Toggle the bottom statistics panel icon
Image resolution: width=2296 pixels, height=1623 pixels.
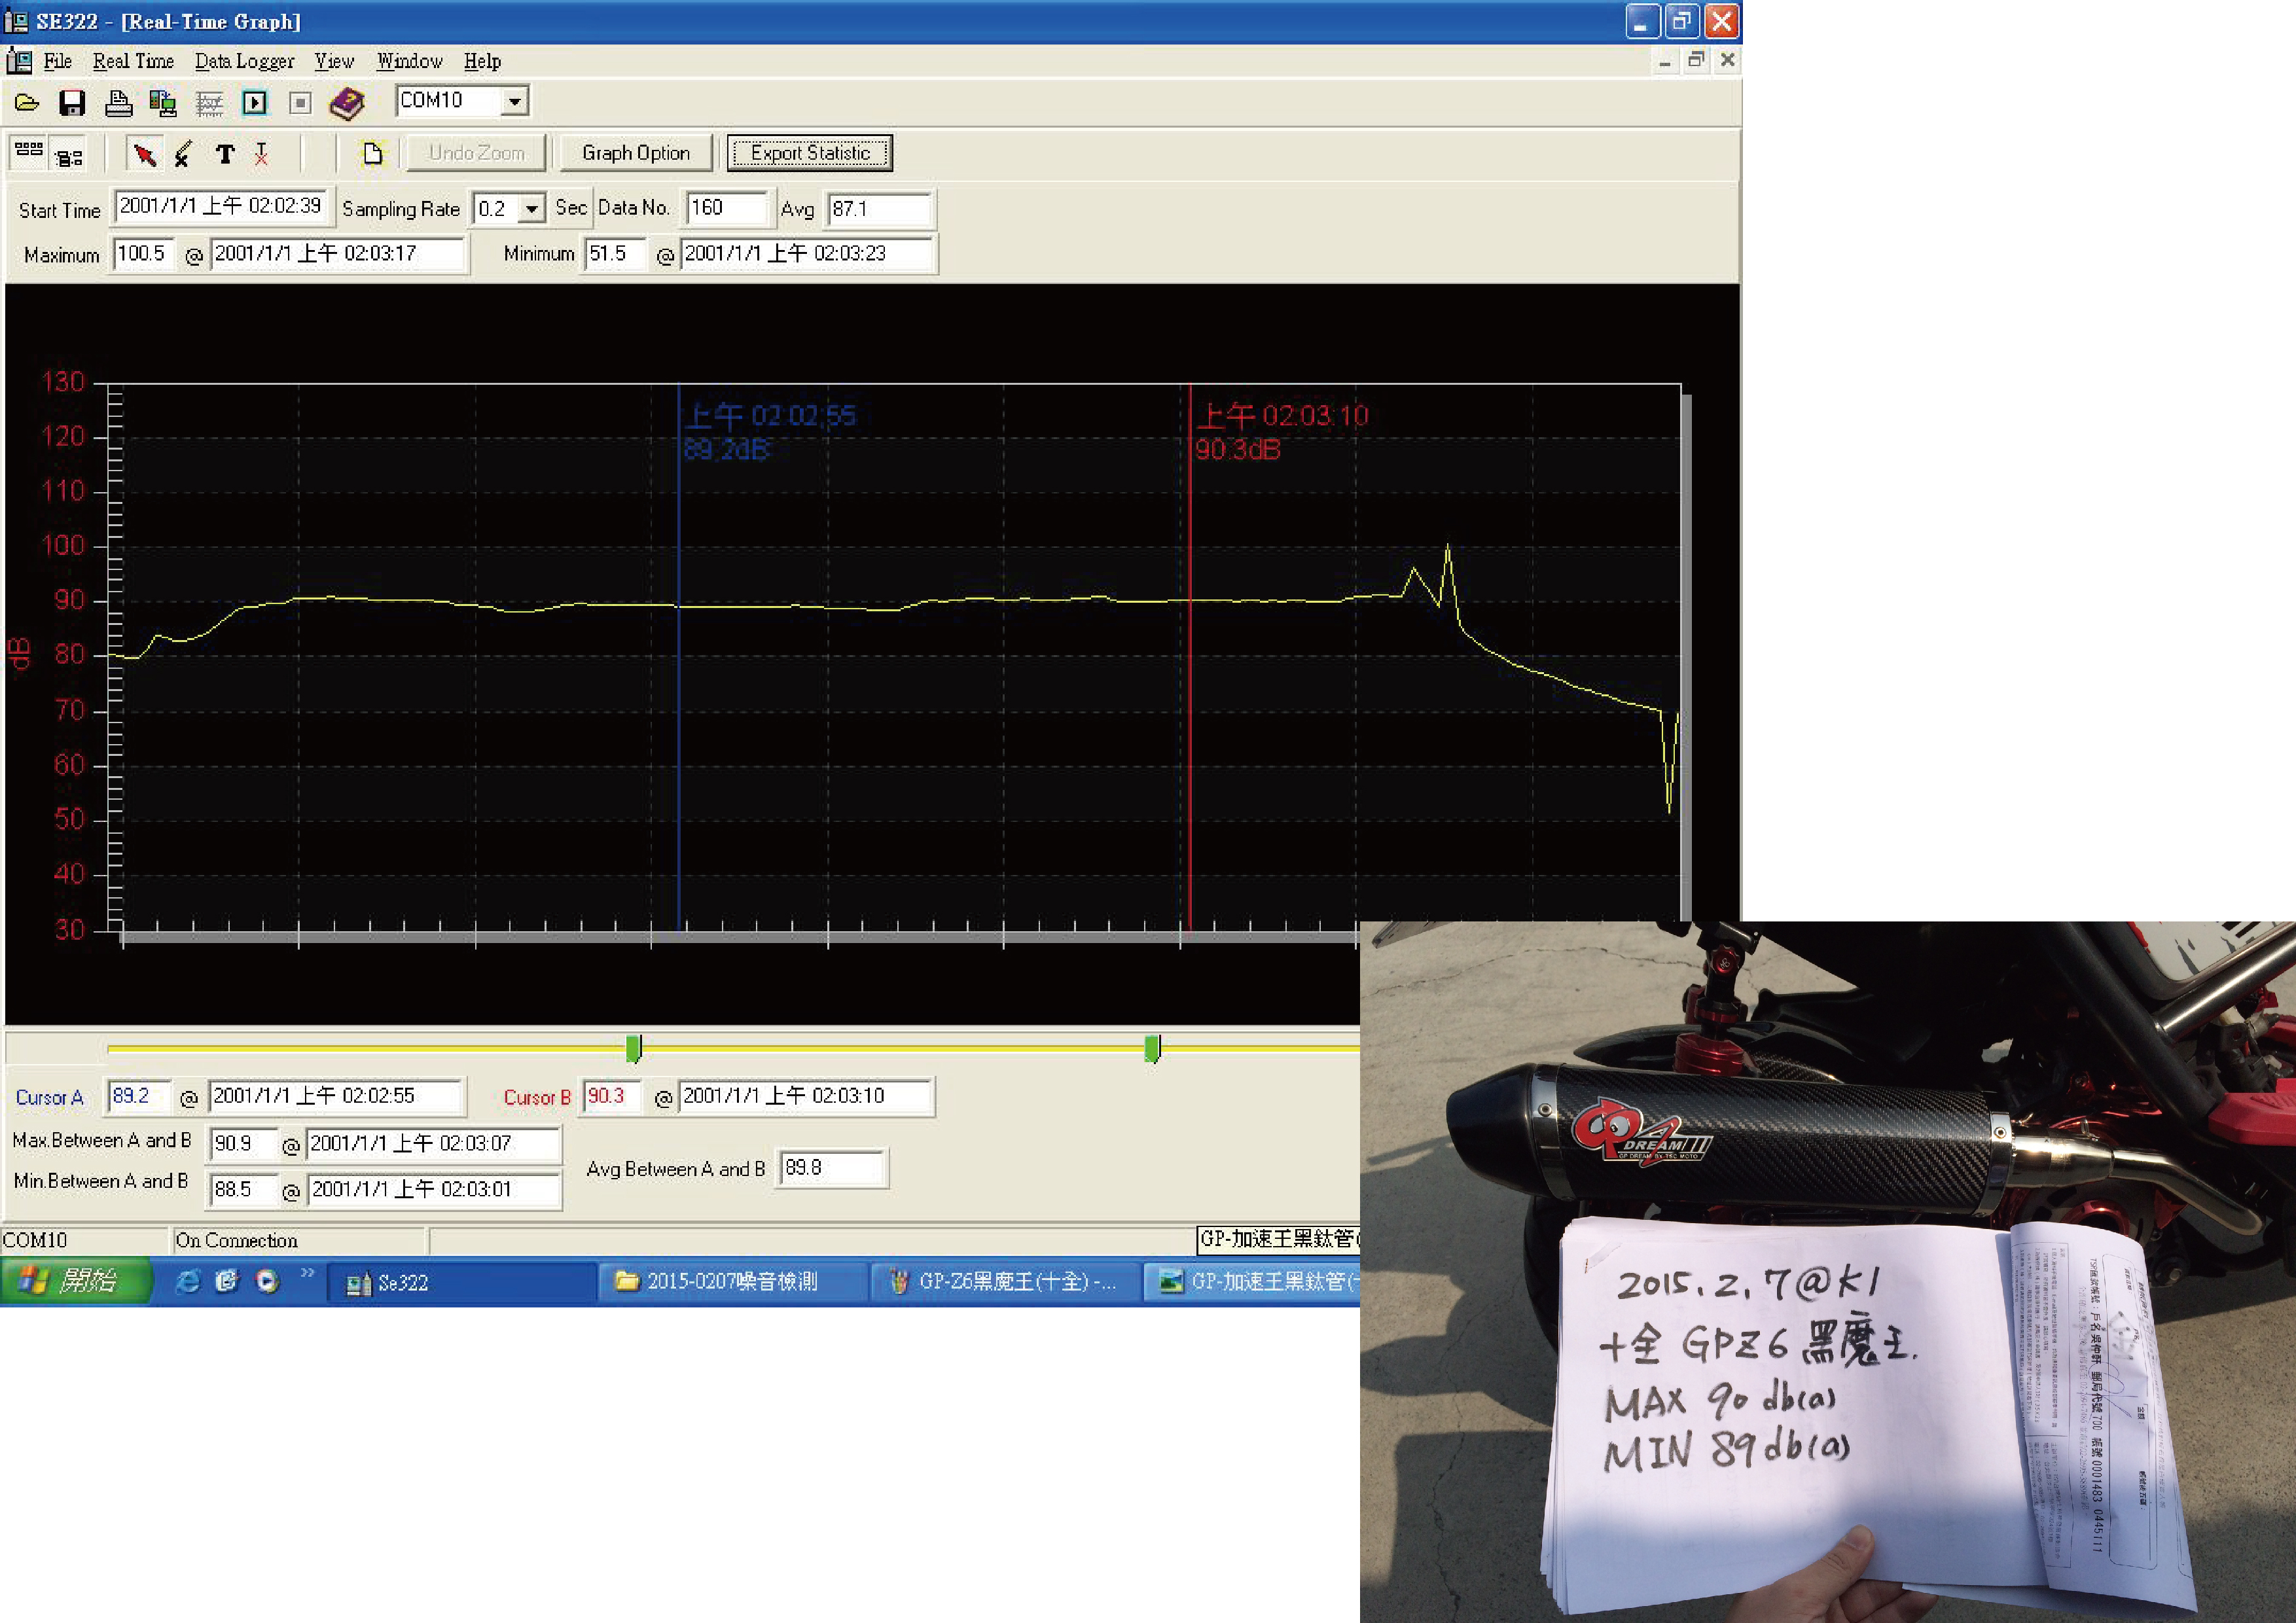[69, 157]
